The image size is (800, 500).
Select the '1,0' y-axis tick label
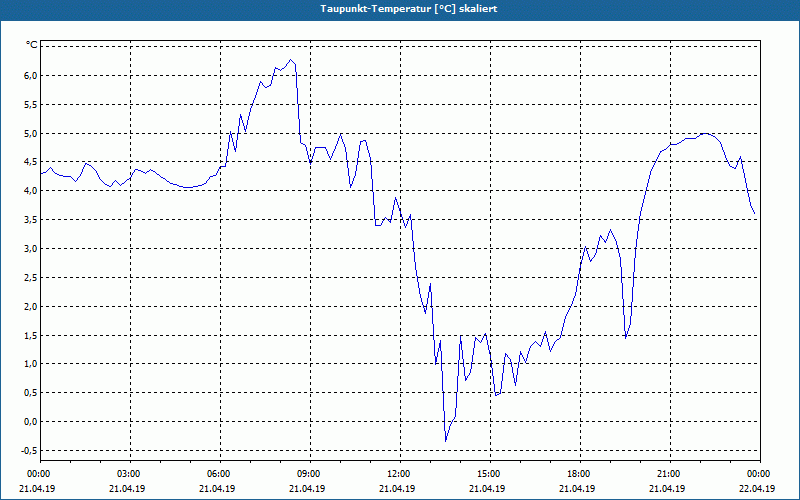(x=31, y=364)
